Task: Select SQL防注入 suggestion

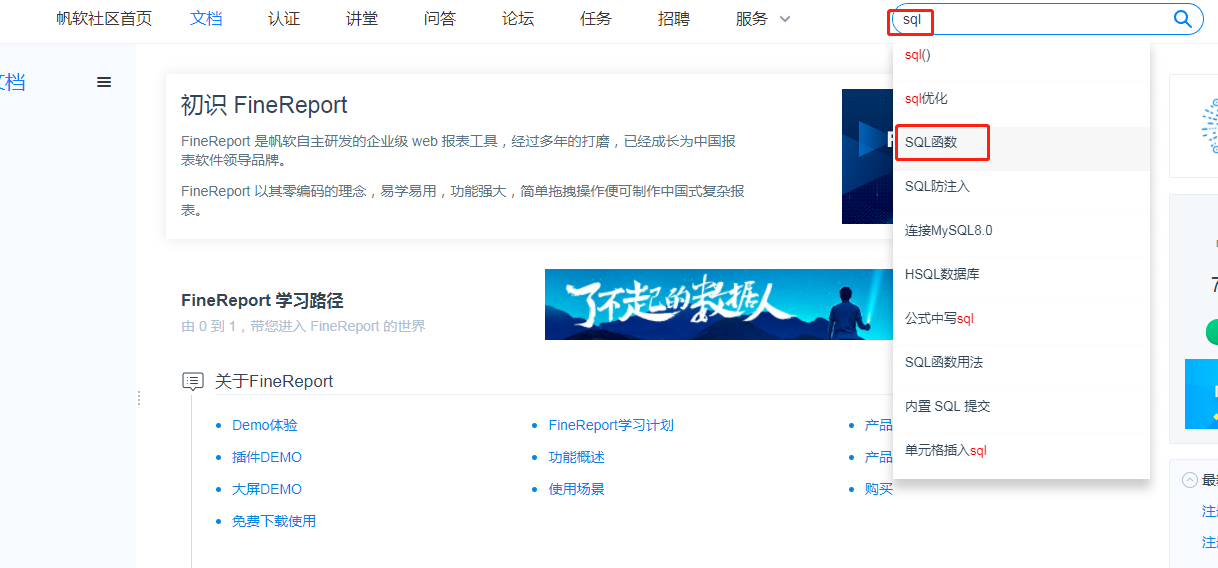Action: click(x=1021, y=186)
